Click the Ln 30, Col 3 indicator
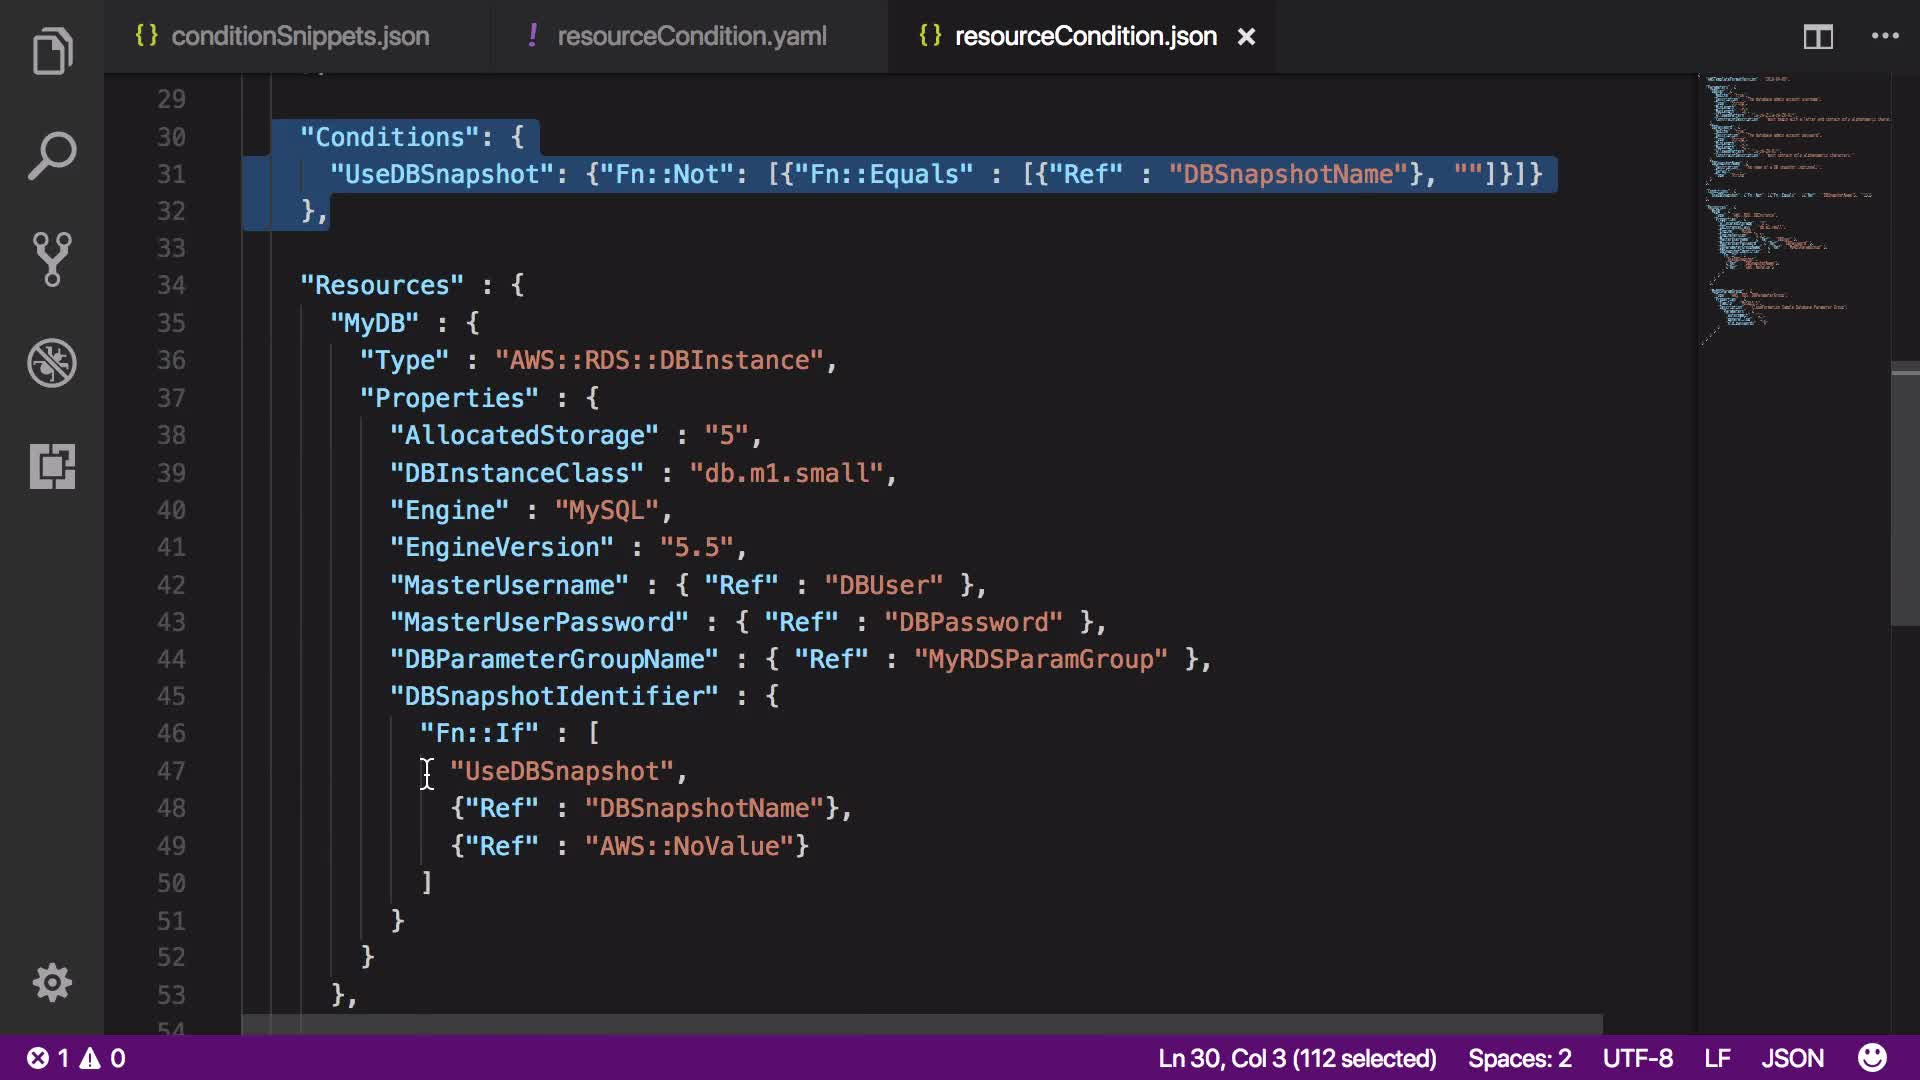The width and height of the screenshot is (1920, 1080). pos(1297,1058)
